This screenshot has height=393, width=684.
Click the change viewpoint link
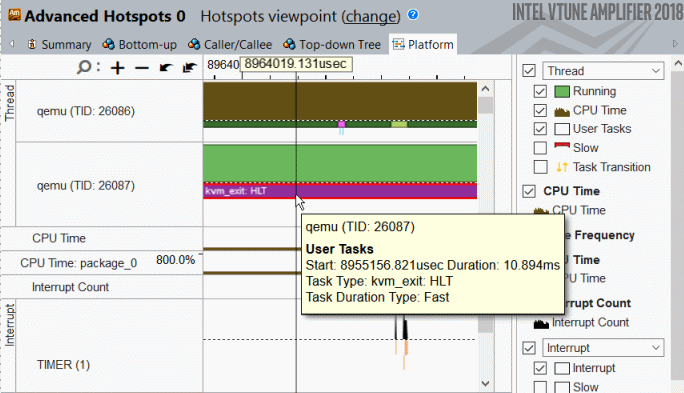point(371,17)
